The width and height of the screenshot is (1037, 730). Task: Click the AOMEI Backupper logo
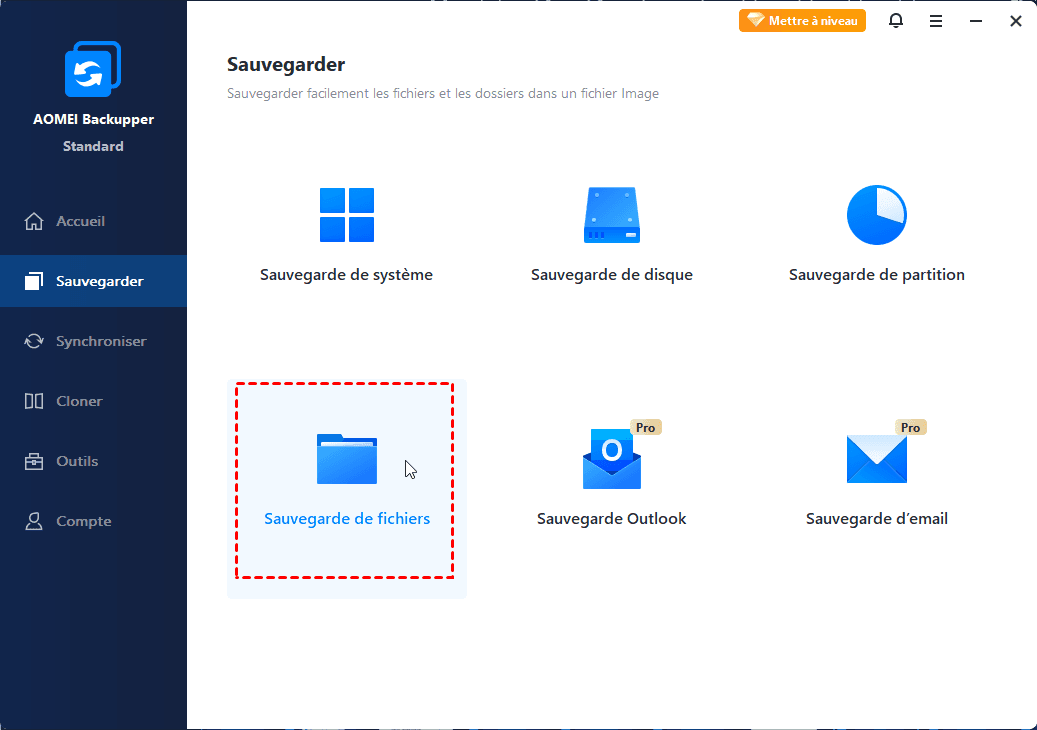[x=93, y=69]
